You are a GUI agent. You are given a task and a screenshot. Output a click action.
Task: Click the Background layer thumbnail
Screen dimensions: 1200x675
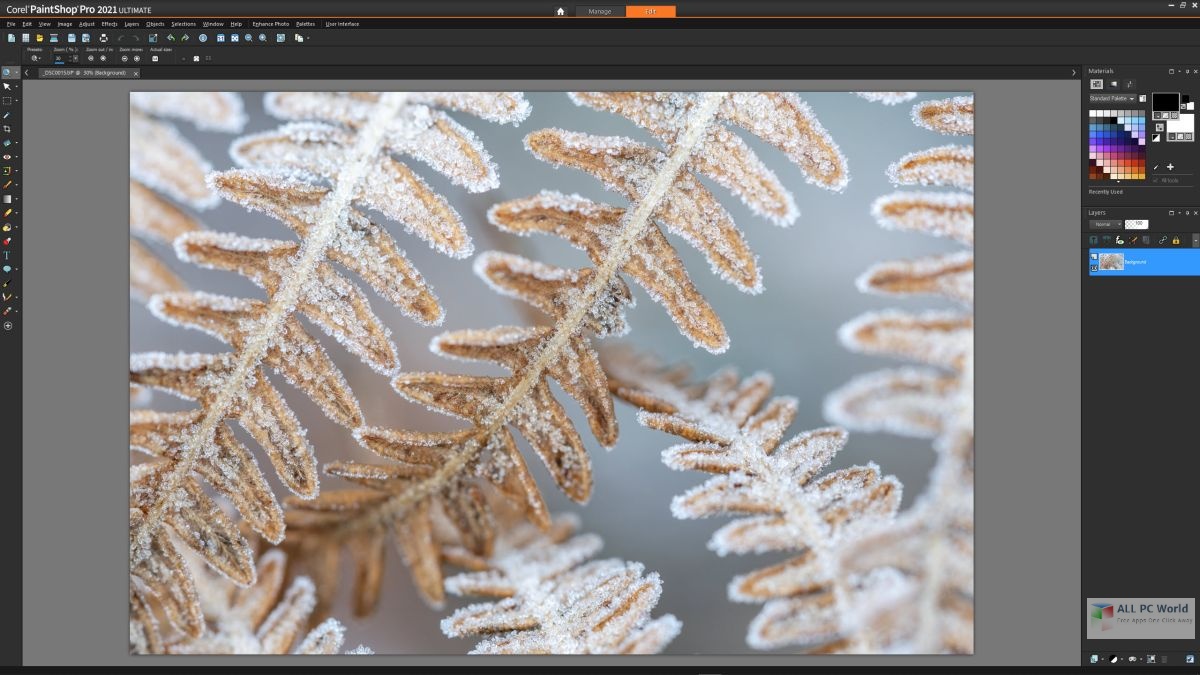pyautogui.click(x=1112, y=261)
